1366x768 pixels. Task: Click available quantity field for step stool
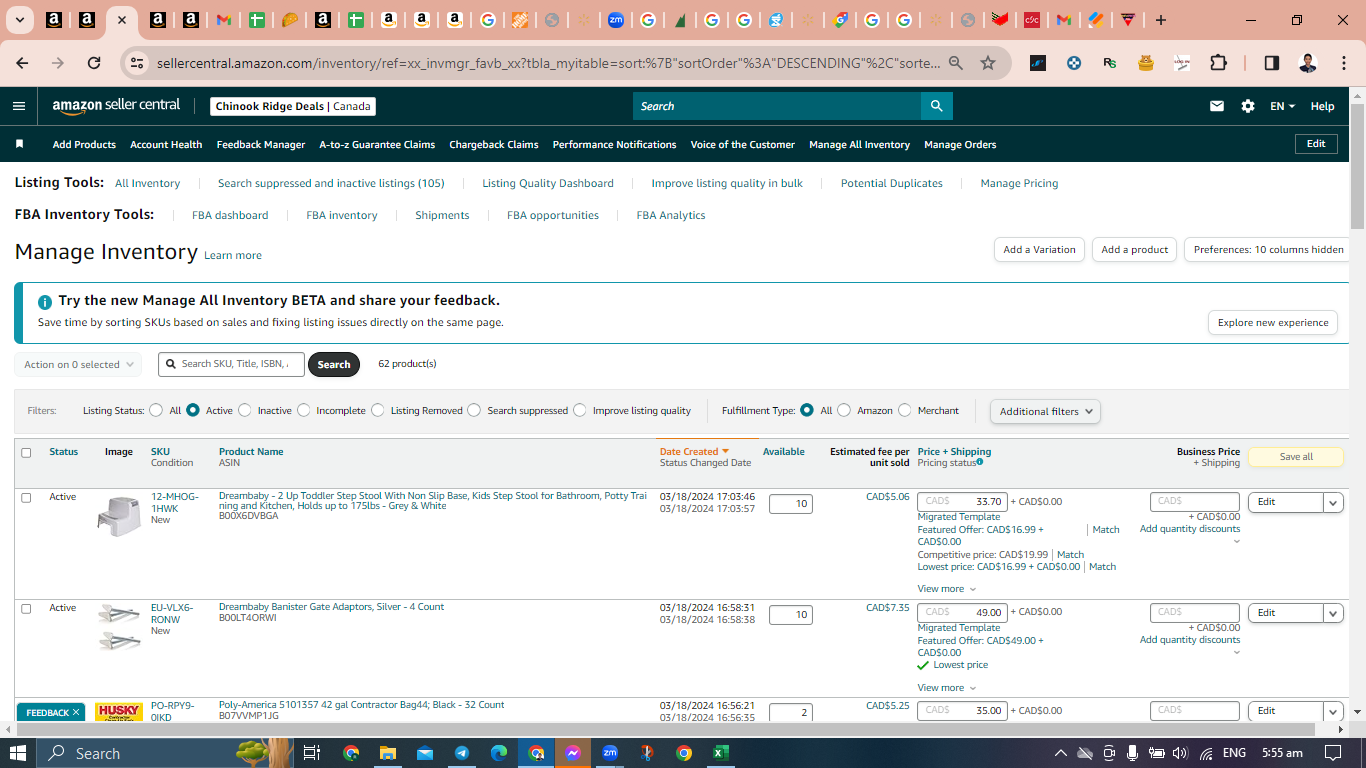(x=791, y=504)
